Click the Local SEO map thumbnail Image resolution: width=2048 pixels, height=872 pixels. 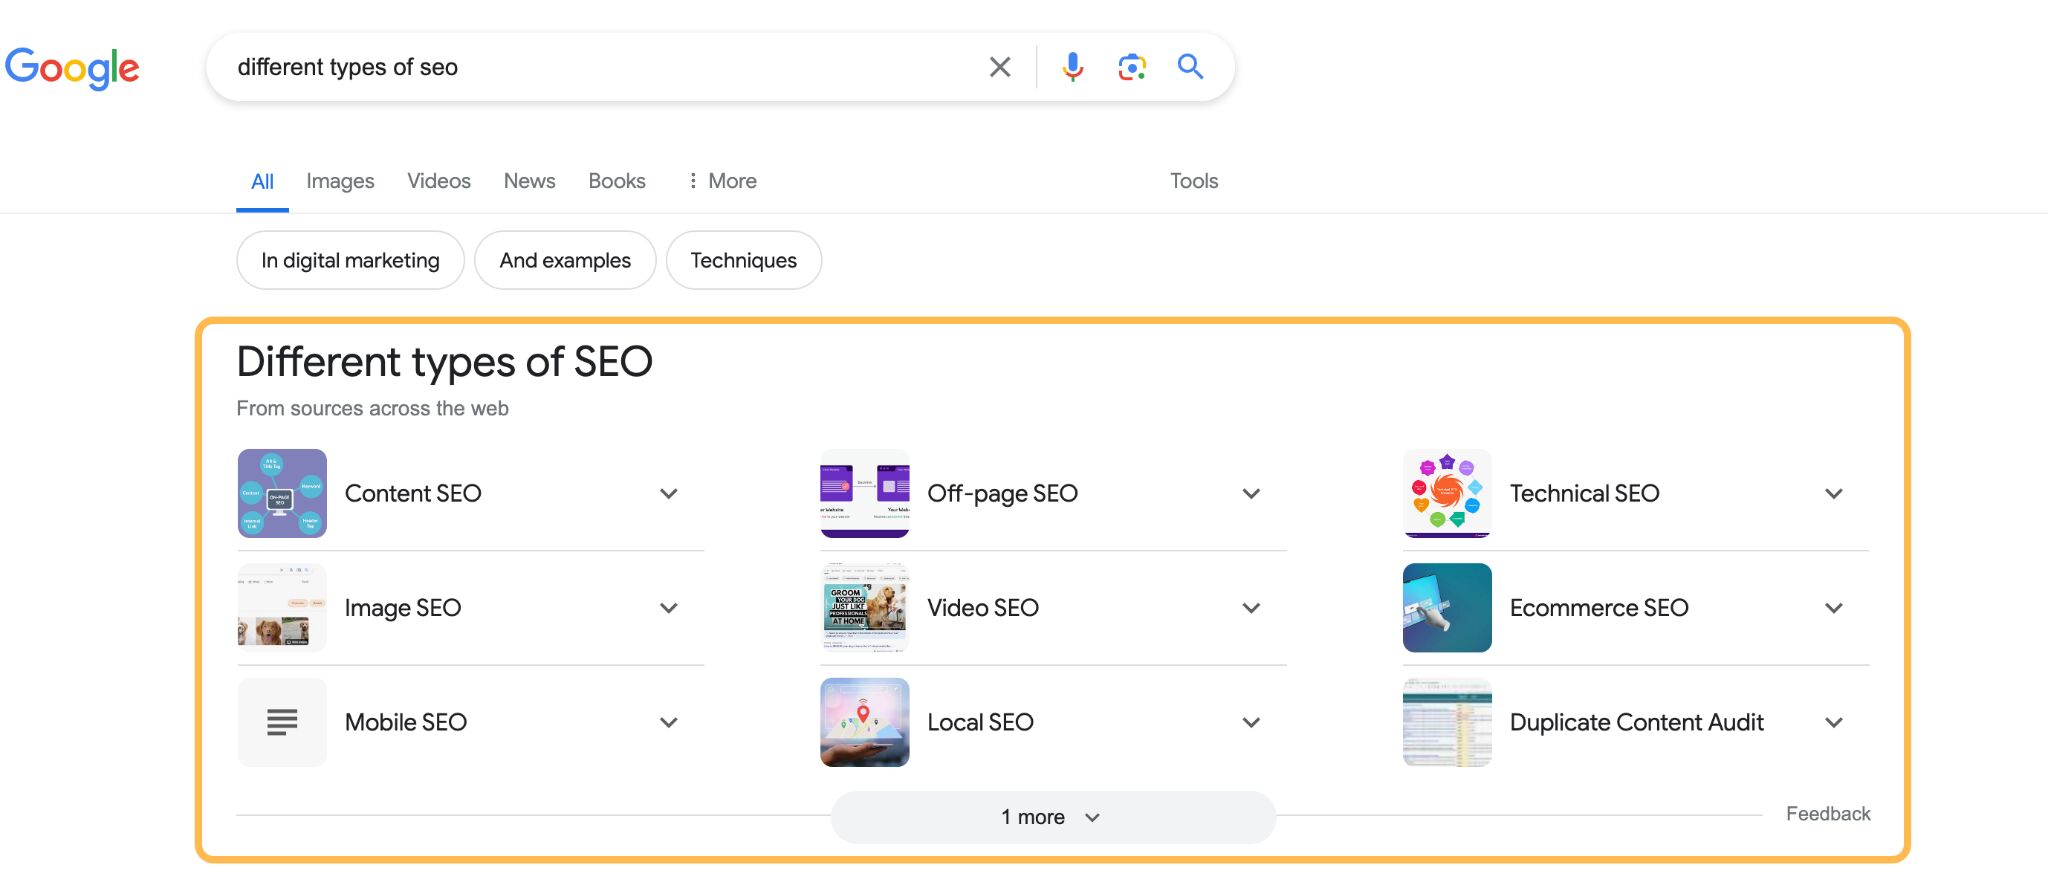pos(865,722)
